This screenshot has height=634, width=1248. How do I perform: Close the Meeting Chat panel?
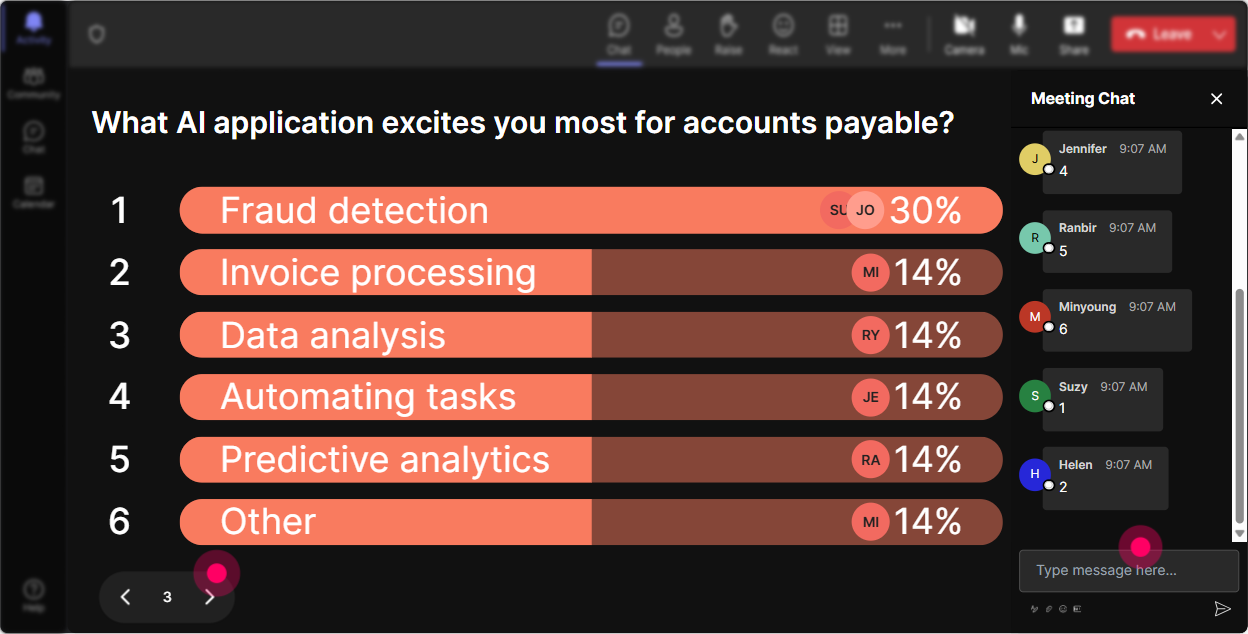[x=1216, y=98]
